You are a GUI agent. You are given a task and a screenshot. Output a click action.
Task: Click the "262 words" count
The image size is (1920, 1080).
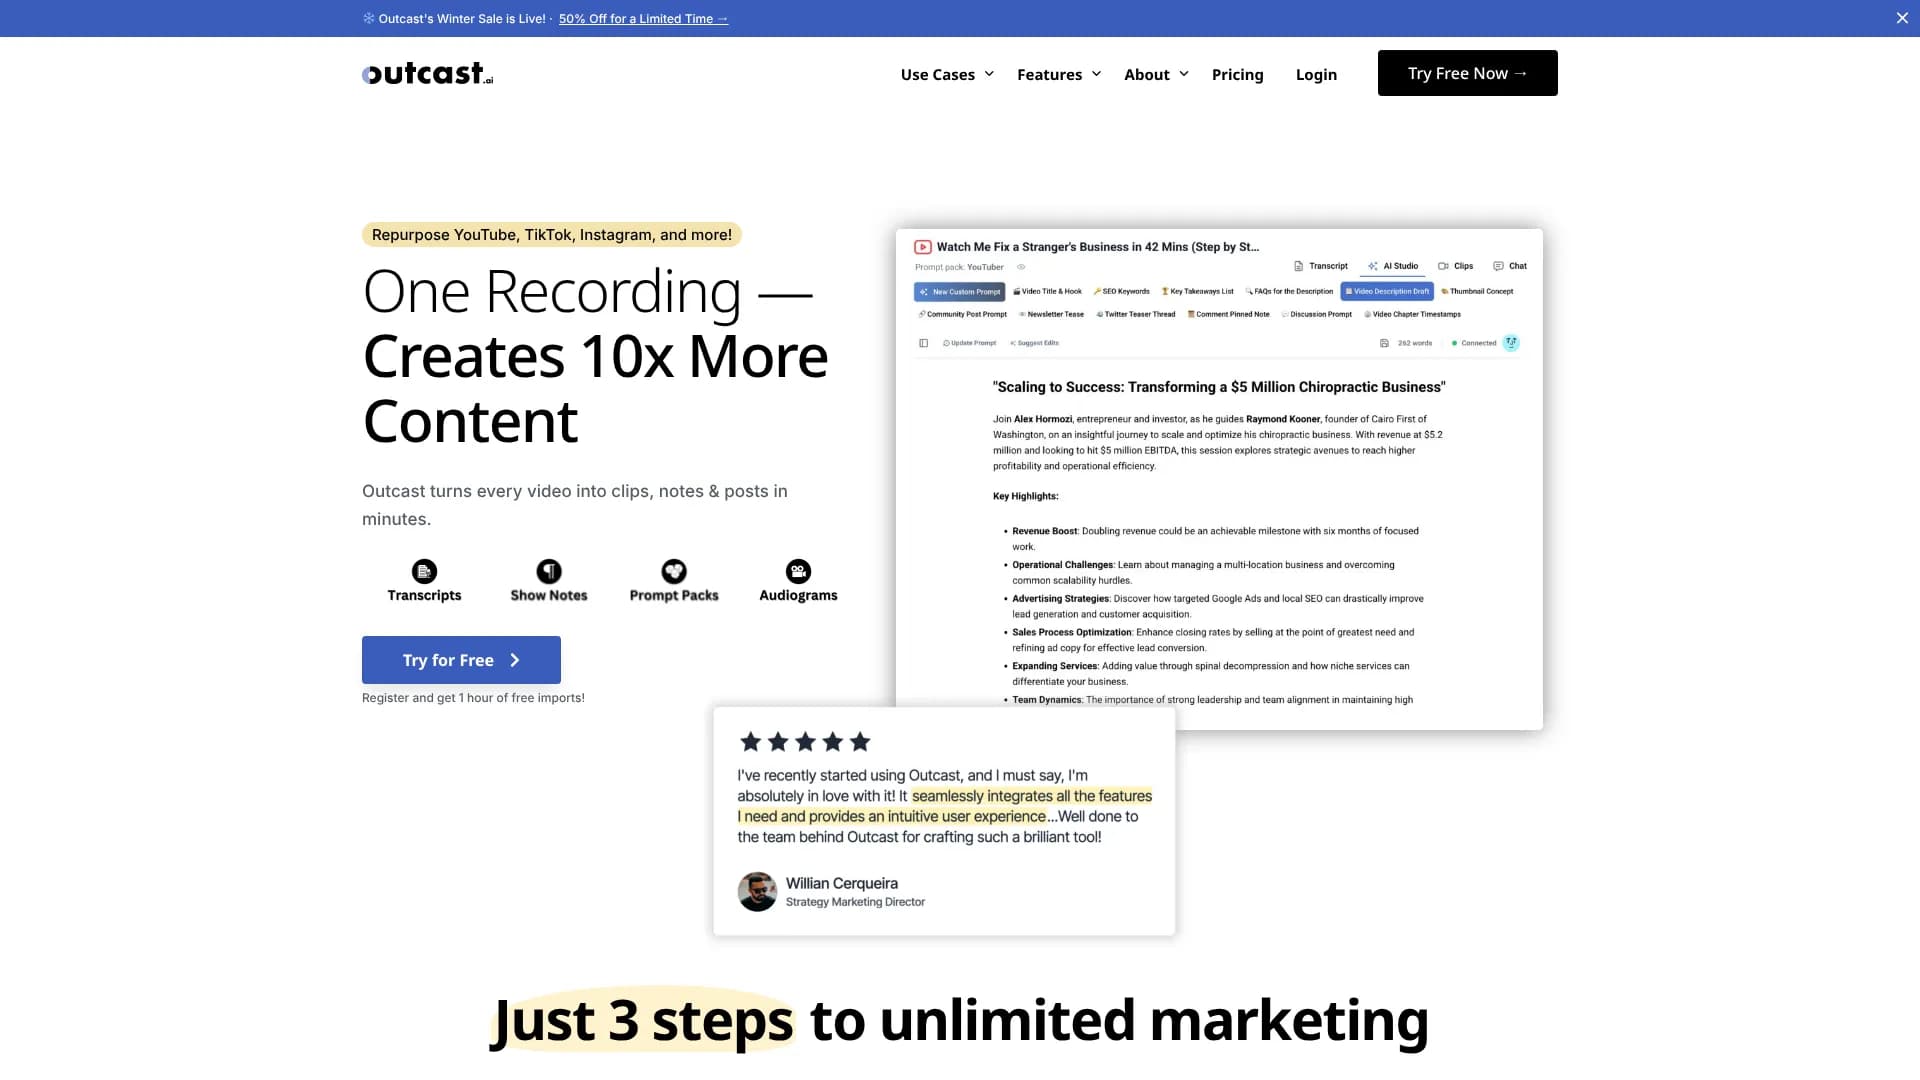(1415, 343)
